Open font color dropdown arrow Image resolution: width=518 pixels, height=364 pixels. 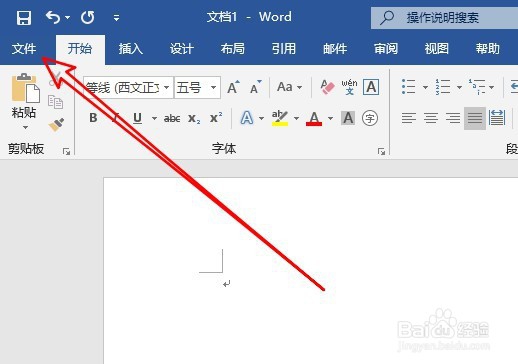330,118
